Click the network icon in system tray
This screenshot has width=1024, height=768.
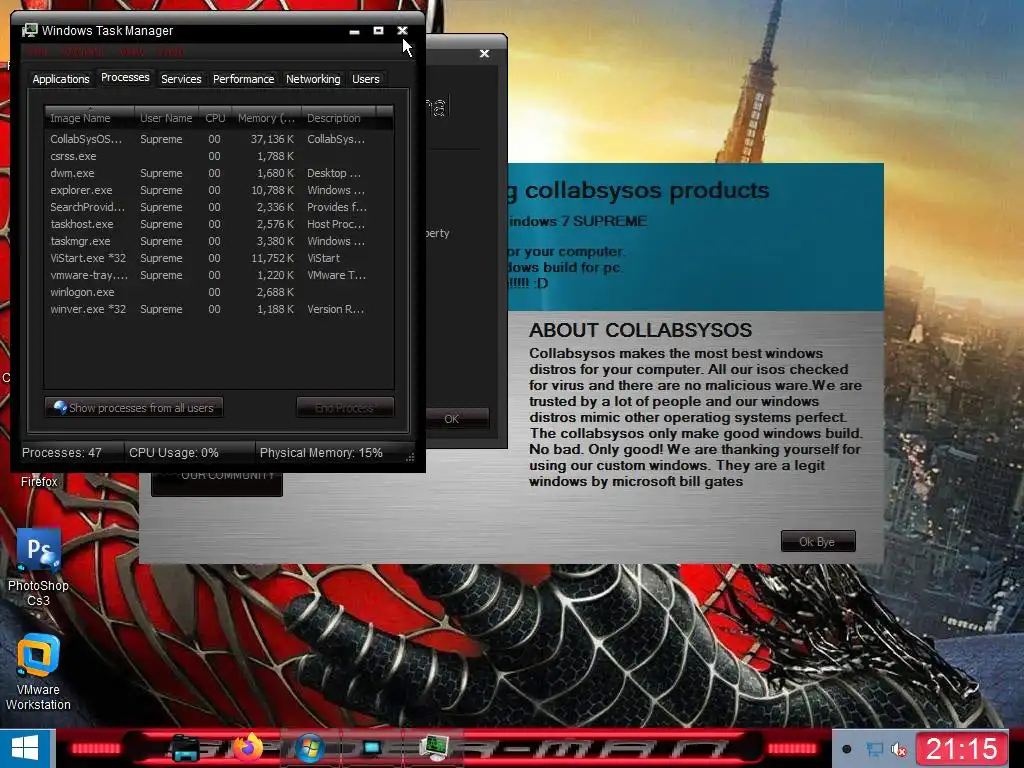(874, 749)
